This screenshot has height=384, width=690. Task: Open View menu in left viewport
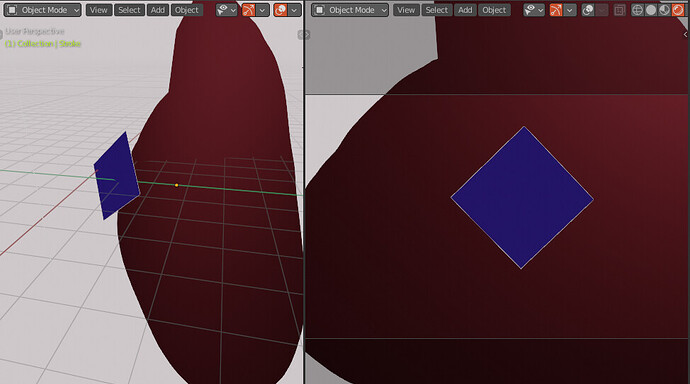pyautogui.click(x=99, y=10)
